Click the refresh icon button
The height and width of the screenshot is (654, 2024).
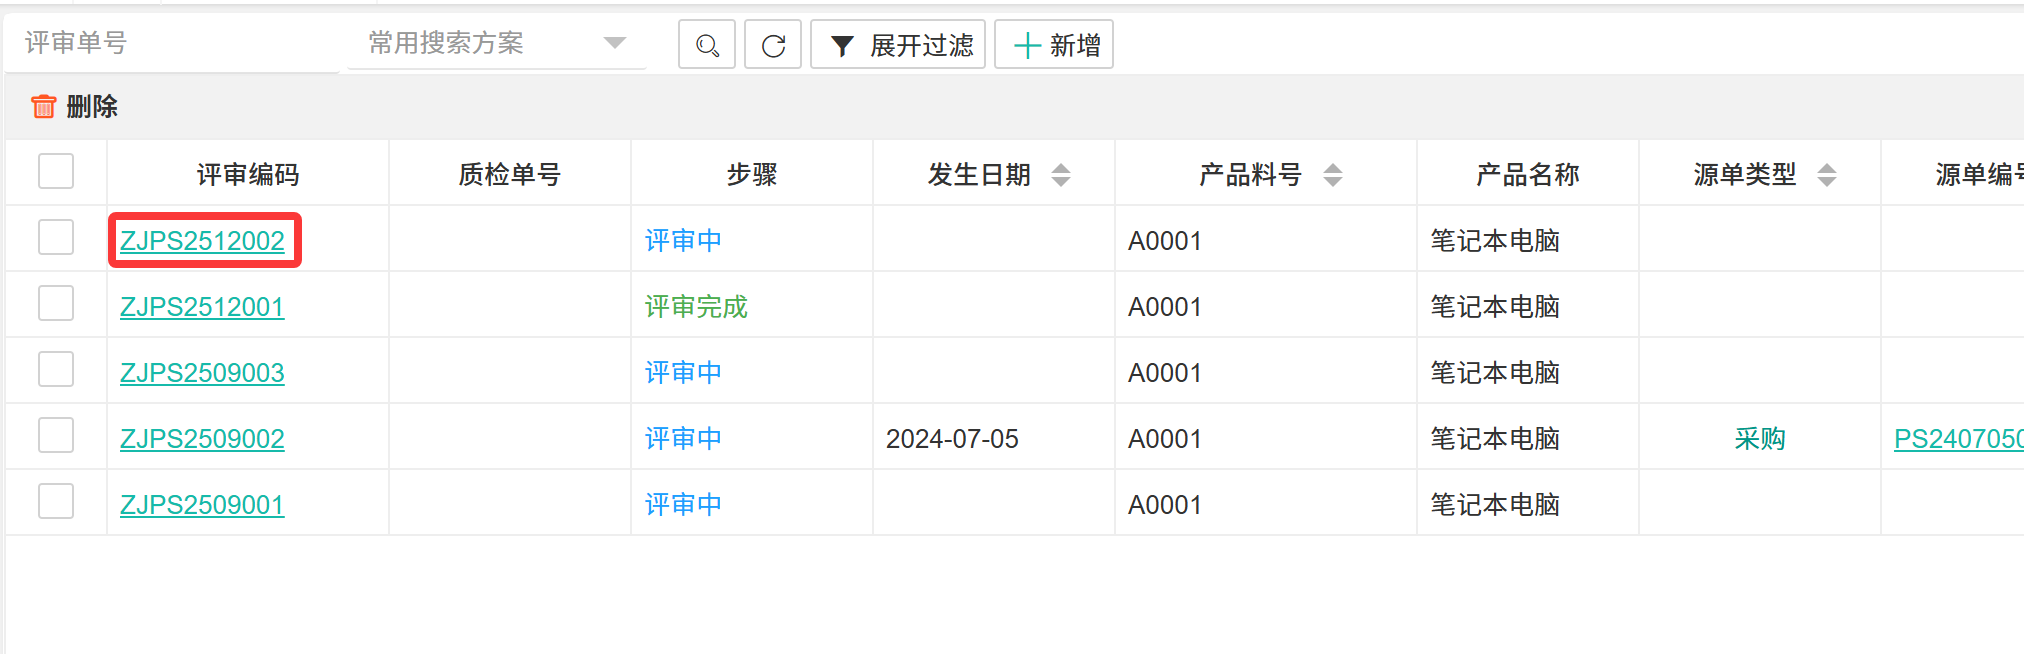coord(773,45)
